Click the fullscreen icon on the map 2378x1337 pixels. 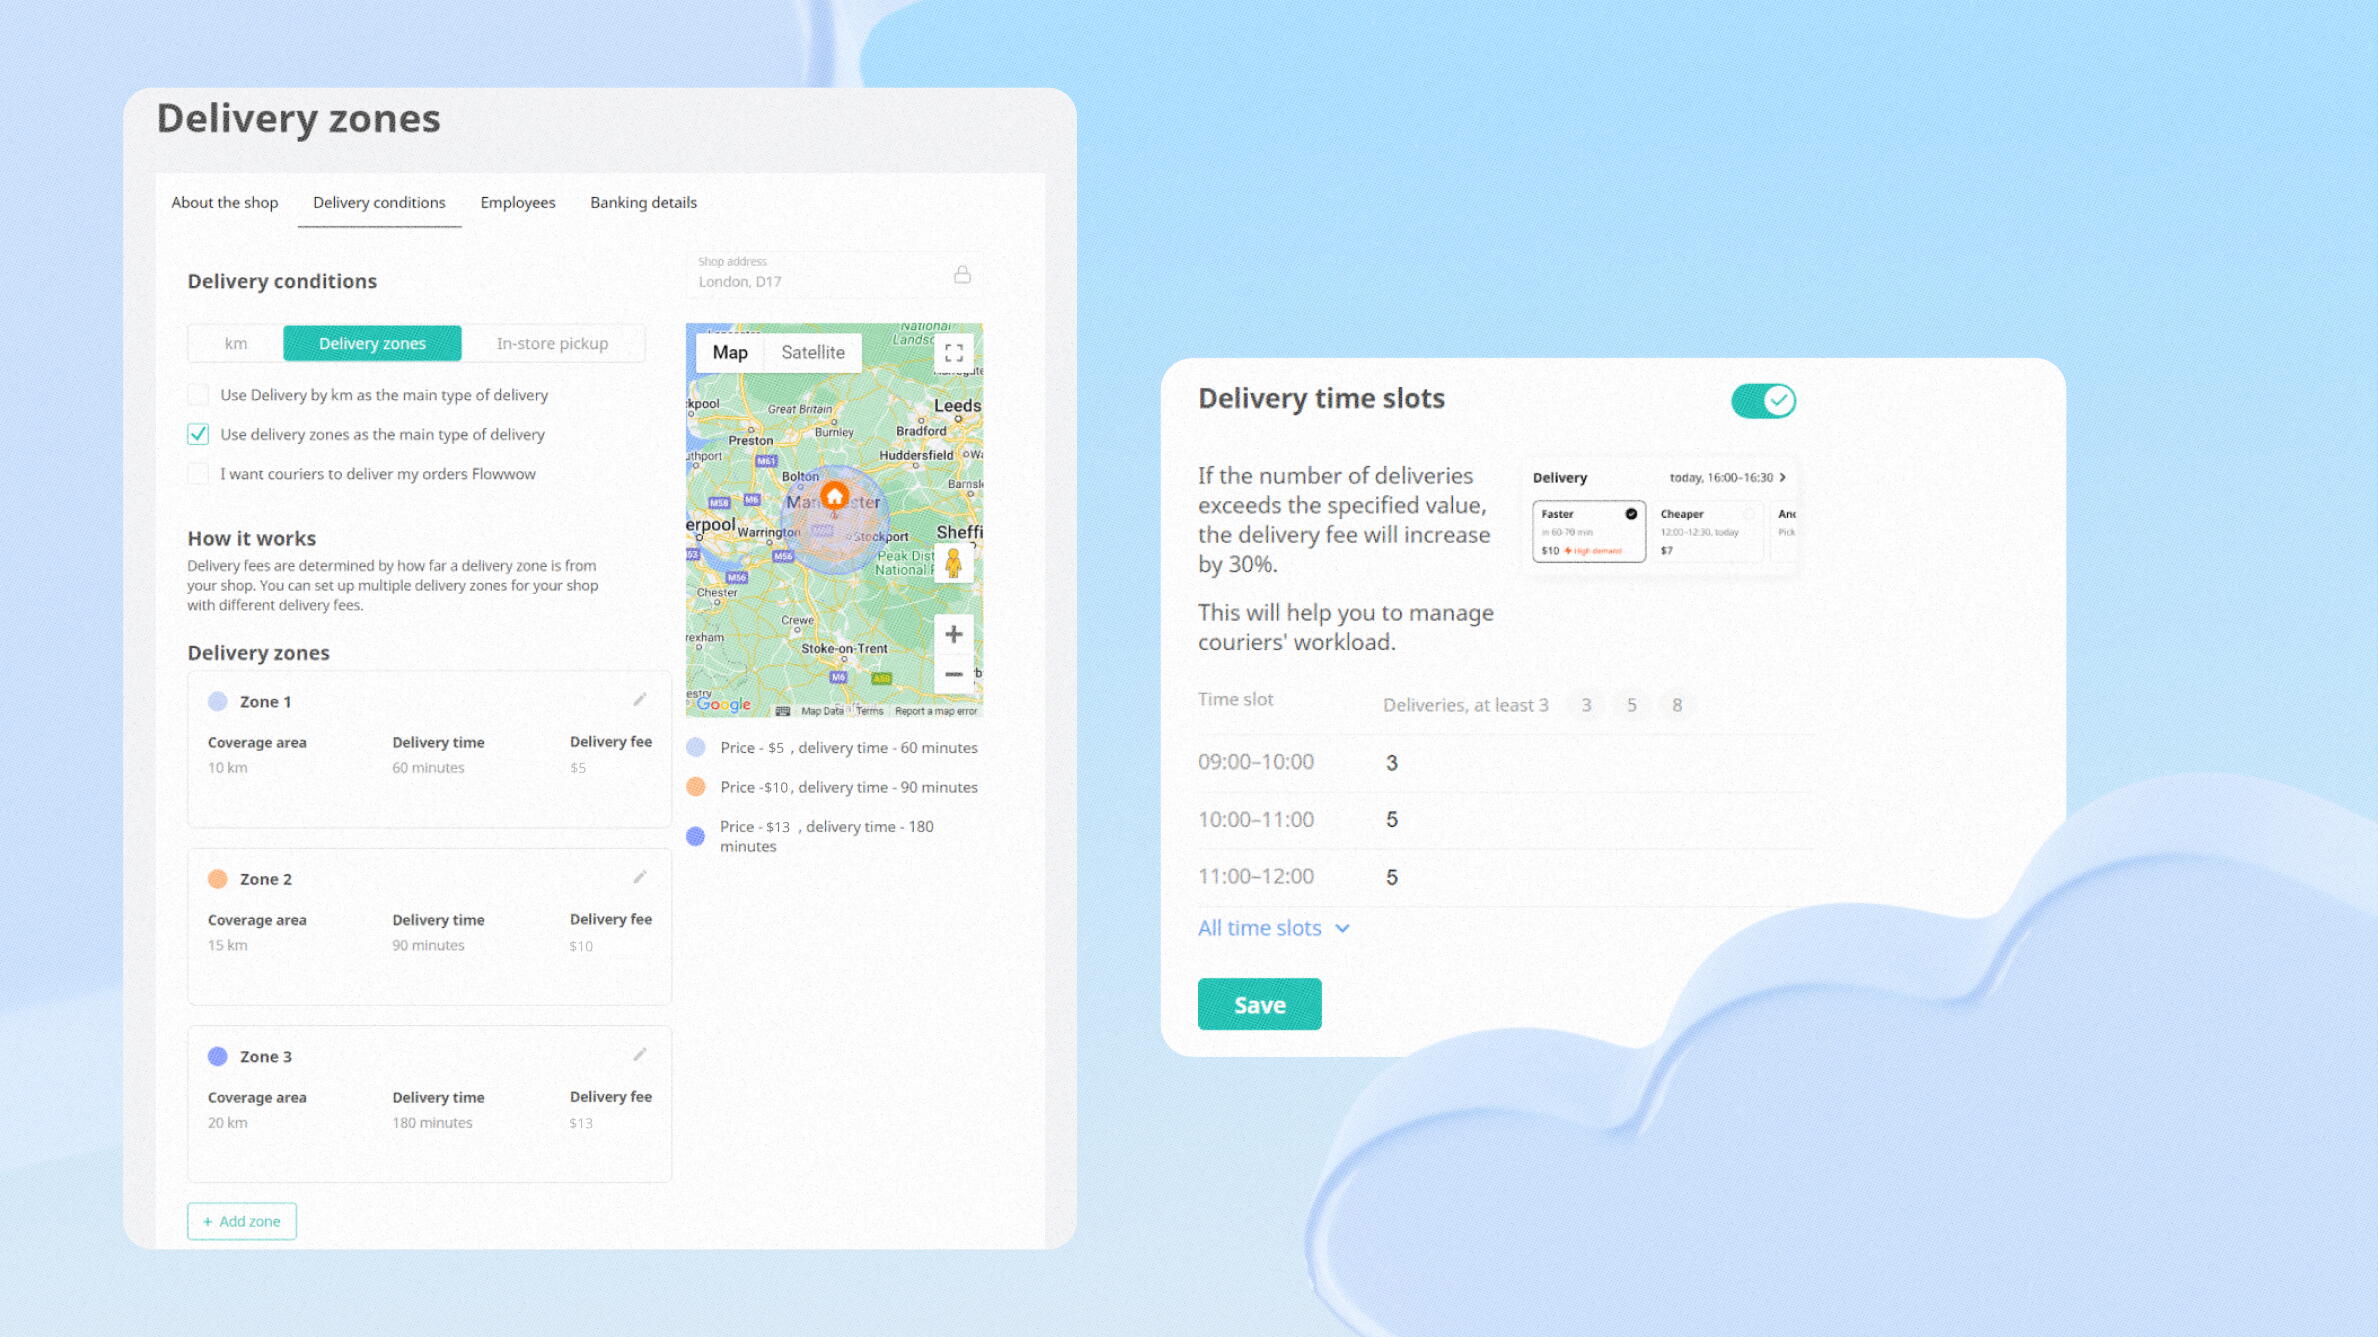[x=953, y=351]
